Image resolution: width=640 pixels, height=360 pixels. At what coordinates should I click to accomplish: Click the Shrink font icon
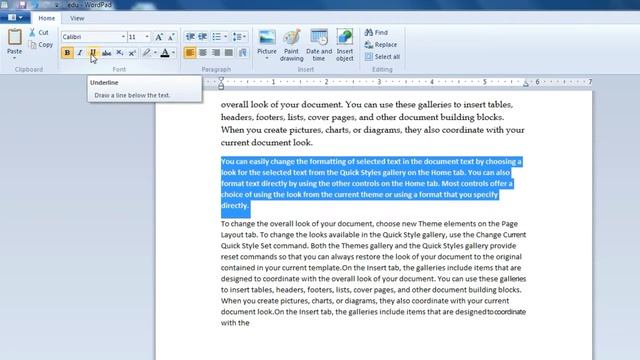point(171,37)
